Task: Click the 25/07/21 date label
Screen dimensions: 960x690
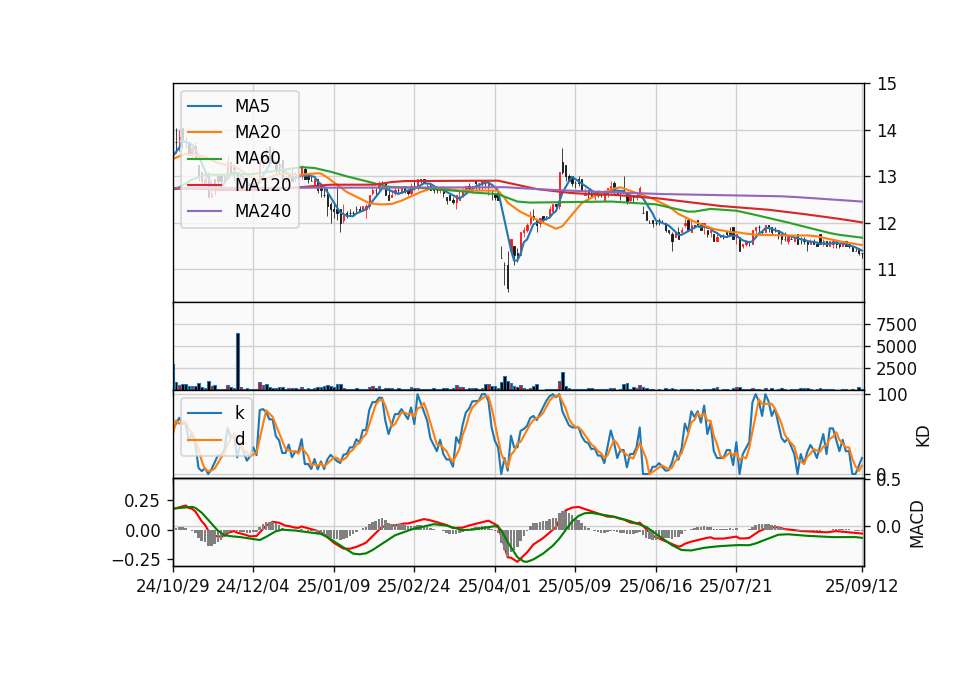Action: point(736,586)
